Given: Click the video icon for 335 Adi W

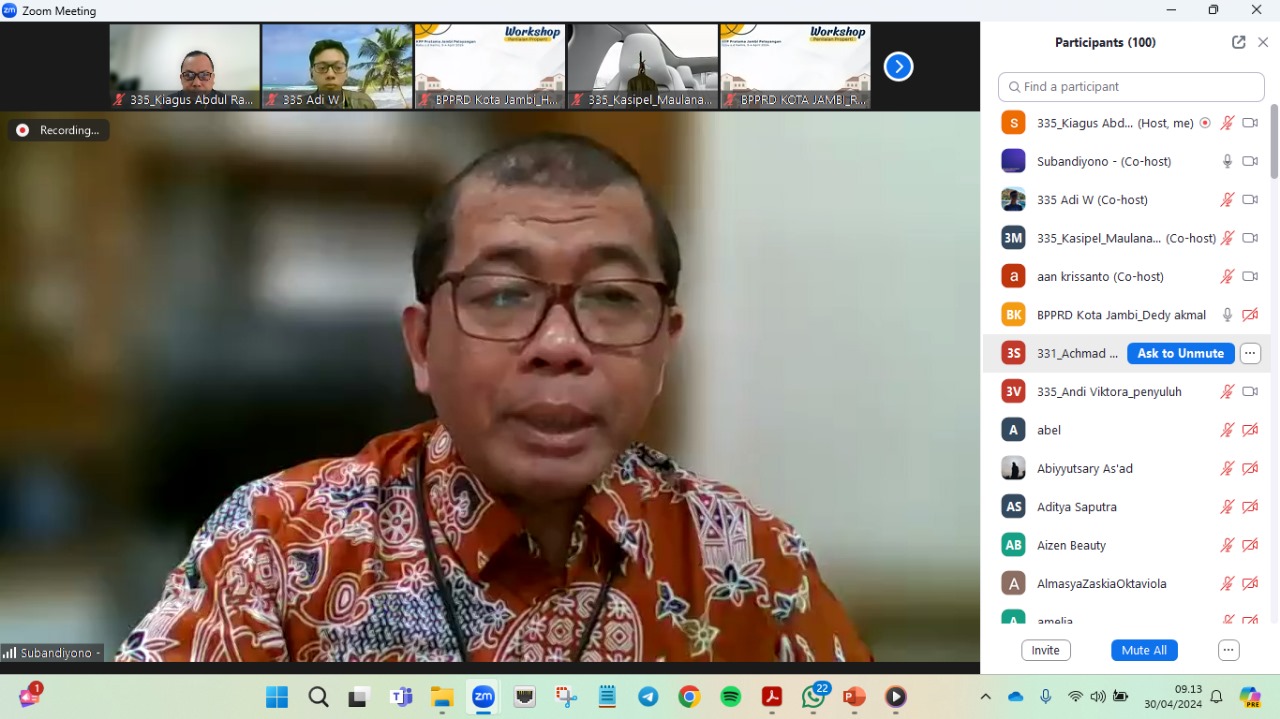Looking at the screenshot, I should (x=1250, y=200).
